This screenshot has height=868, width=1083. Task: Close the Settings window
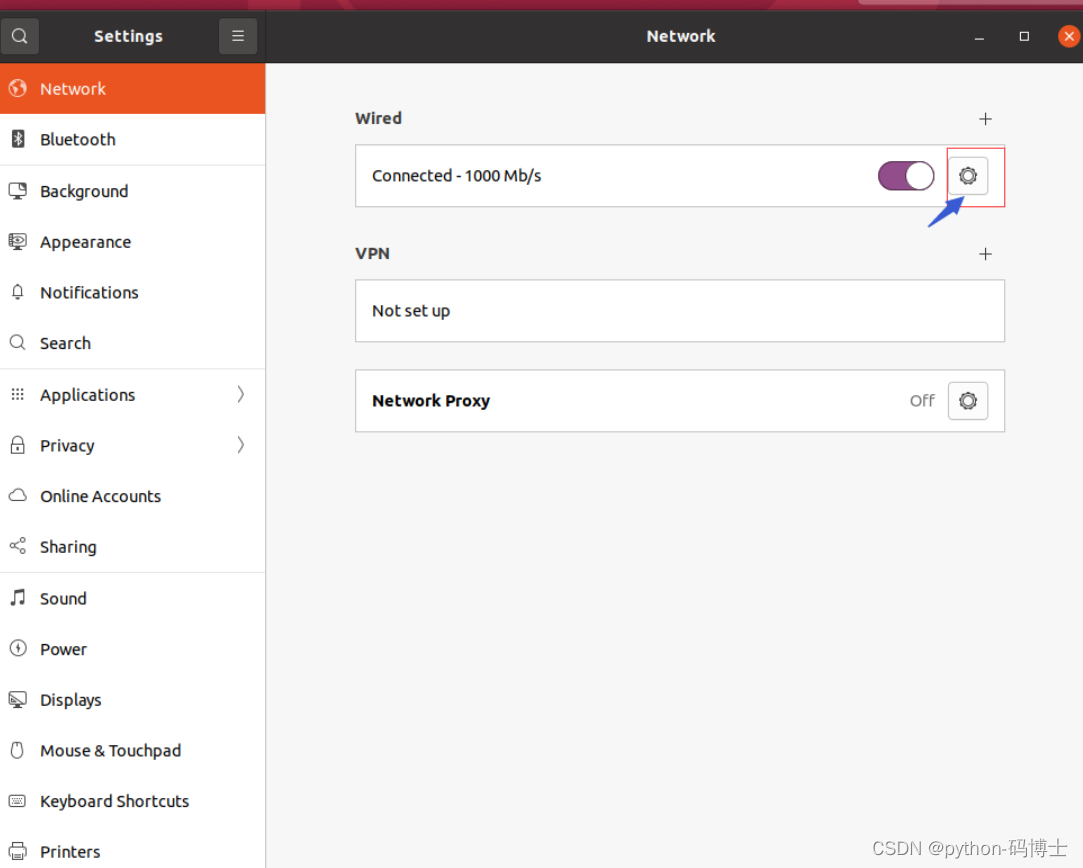(1068, 37)
